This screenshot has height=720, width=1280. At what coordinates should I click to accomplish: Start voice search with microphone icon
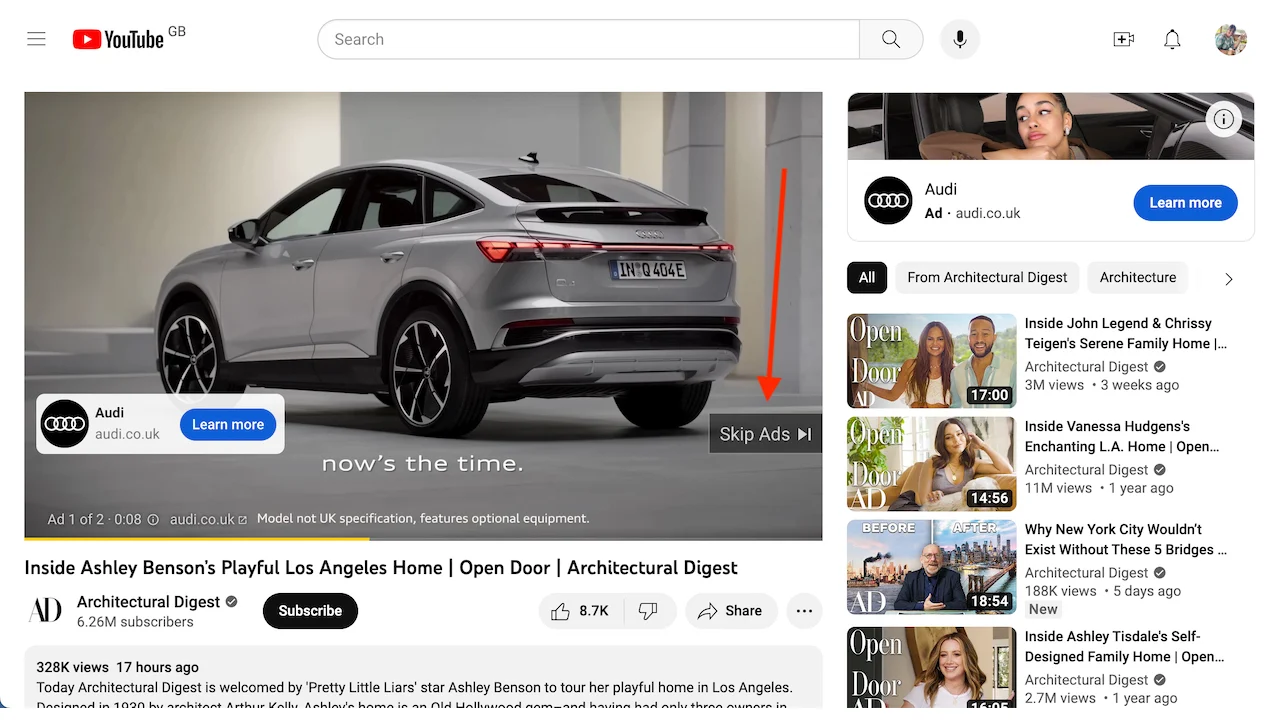[x=960, y=39]
